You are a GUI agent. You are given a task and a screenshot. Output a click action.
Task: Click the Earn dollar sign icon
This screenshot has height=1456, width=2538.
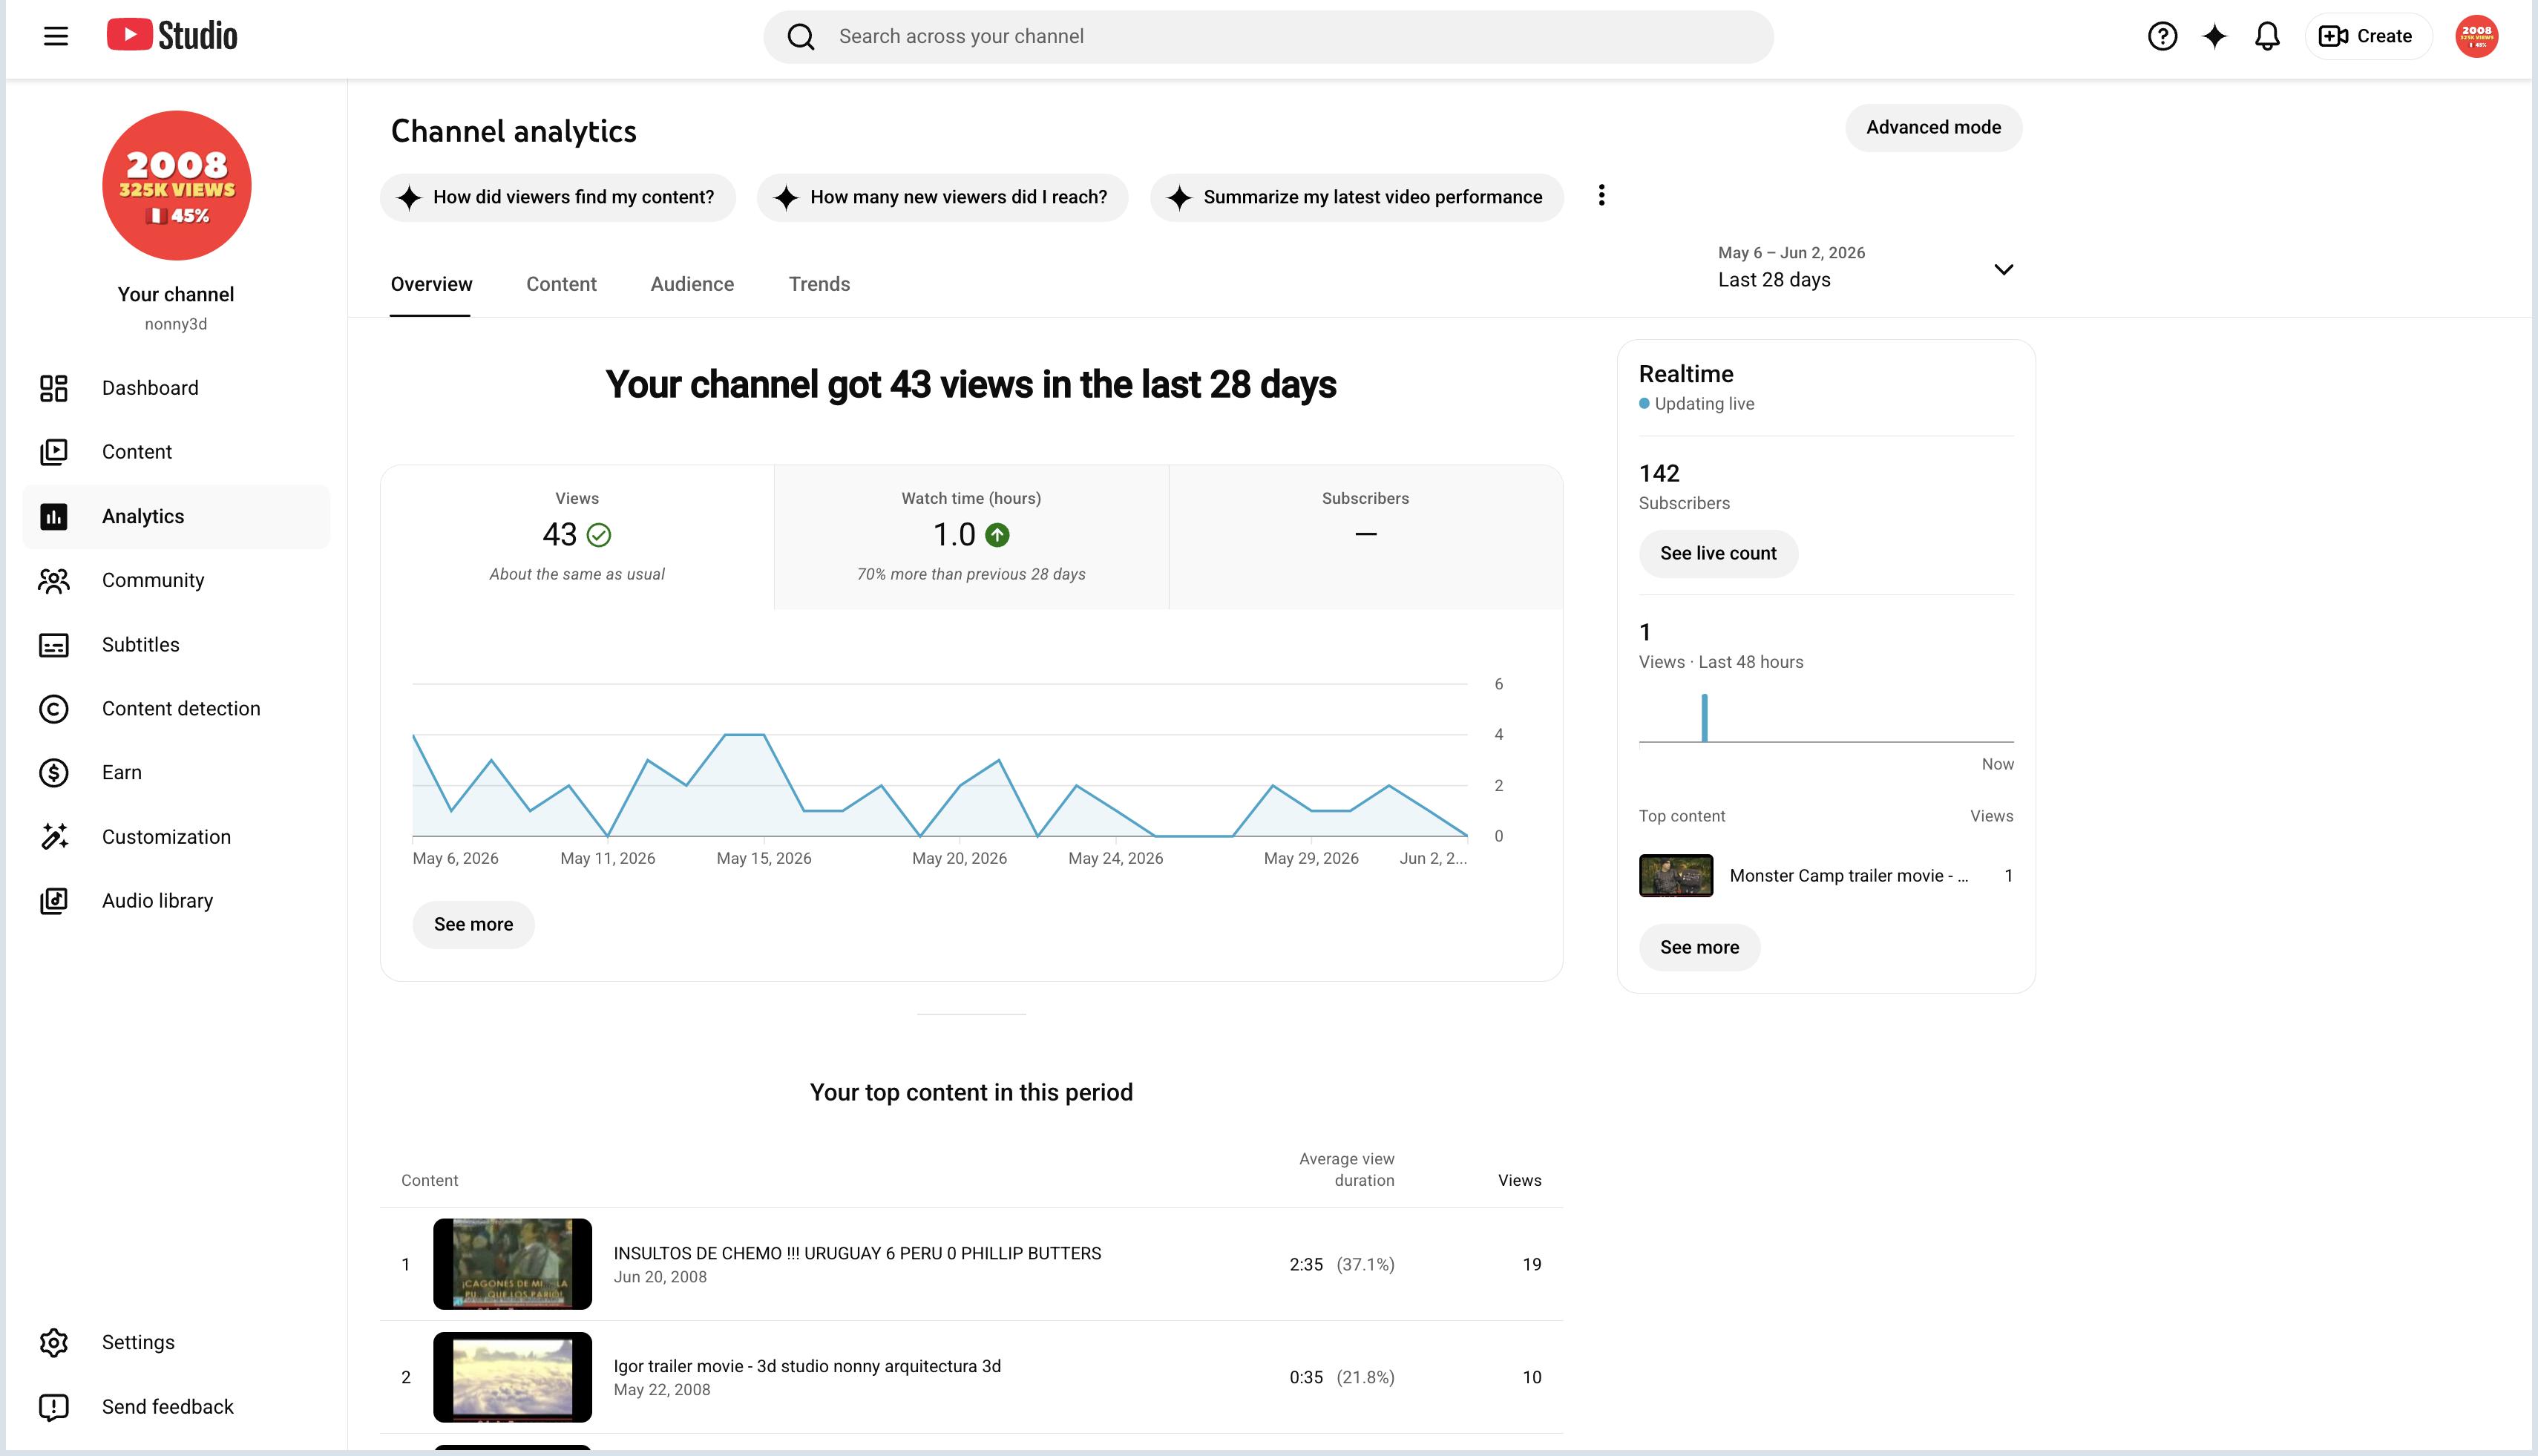pyautogui.click(x=54, y=773)
